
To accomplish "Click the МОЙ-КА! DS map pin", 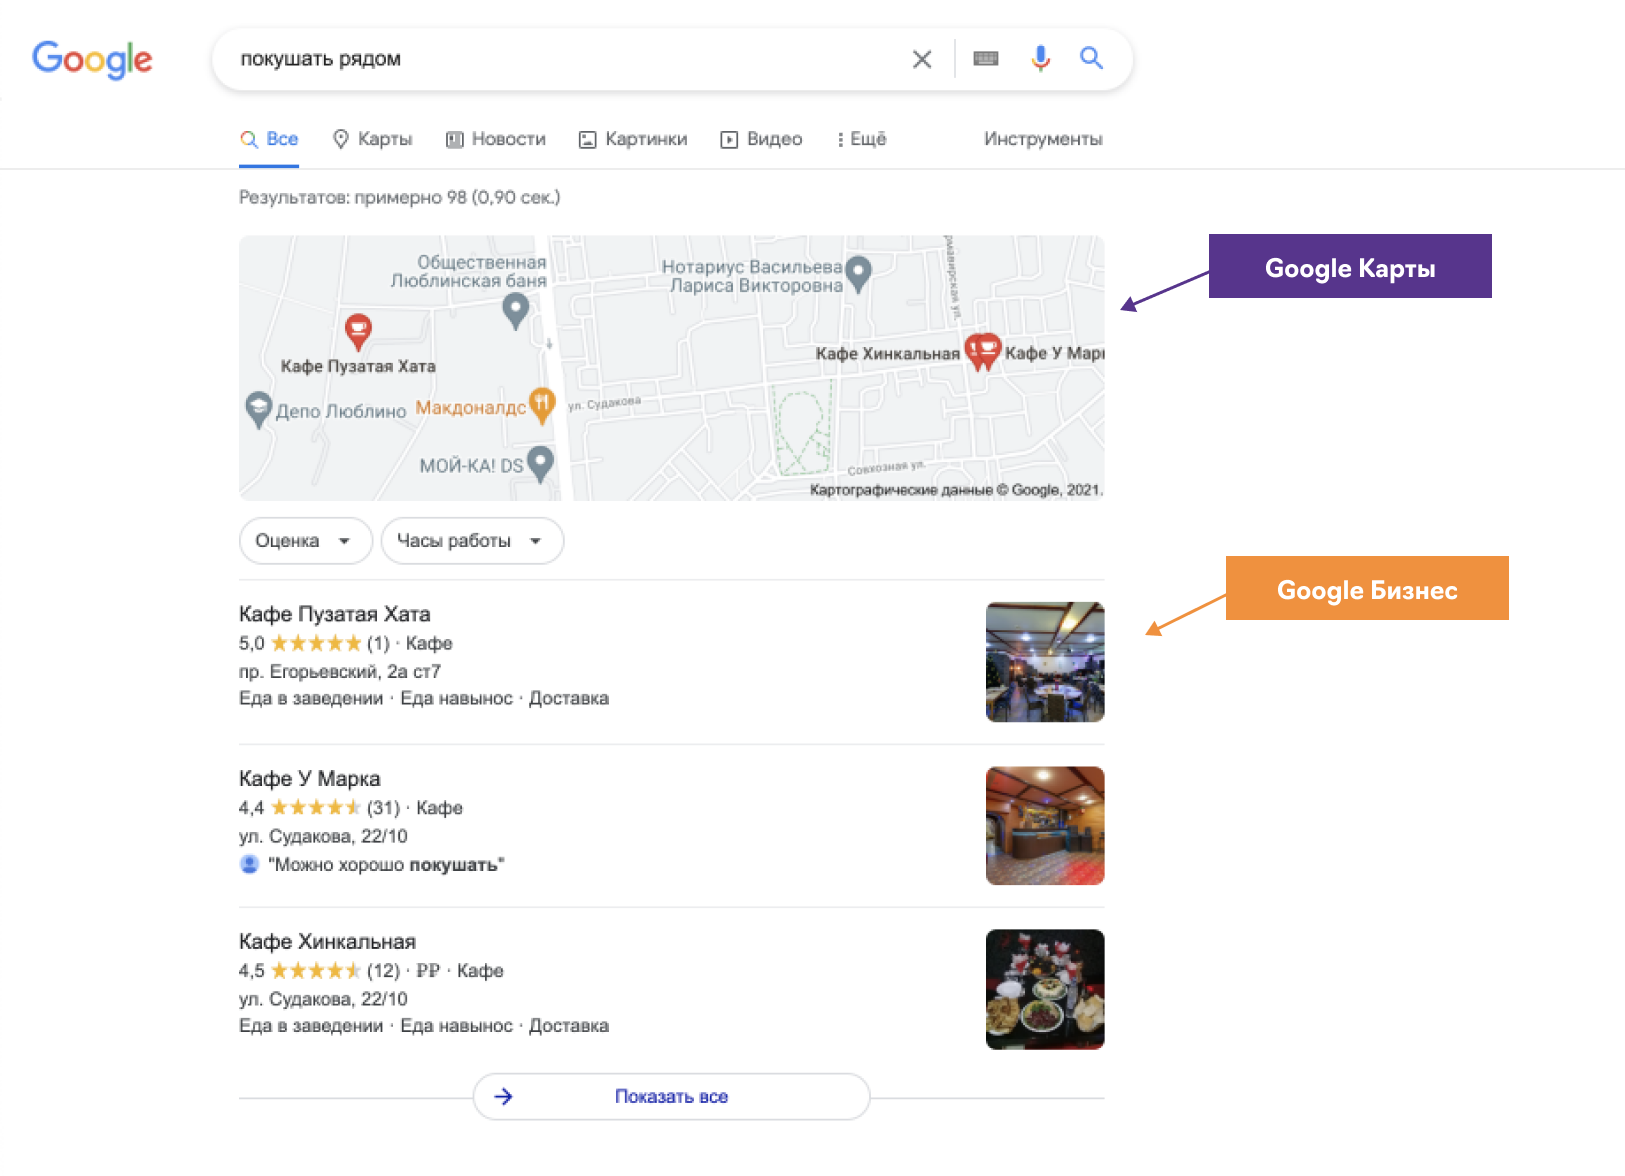I will tap(540, 462).
